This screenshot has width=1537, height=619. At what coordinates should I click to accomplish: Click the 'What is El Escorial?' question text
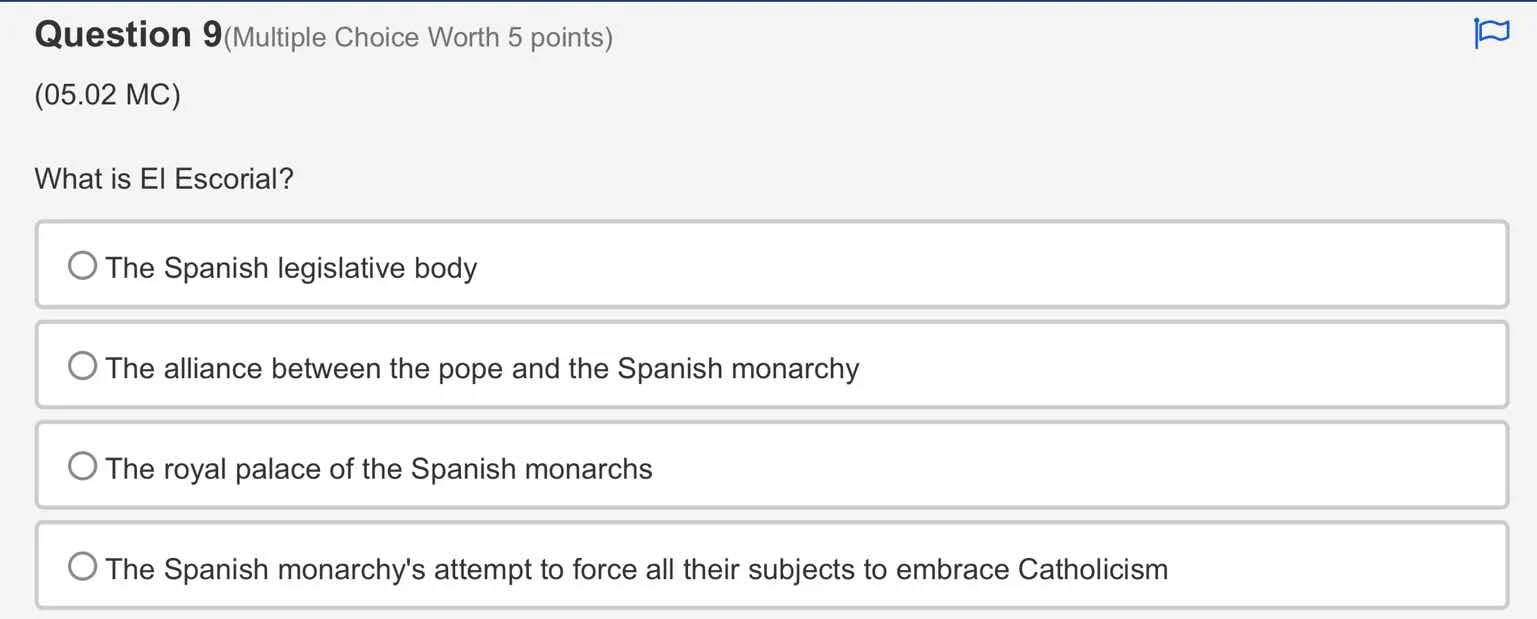164,178
